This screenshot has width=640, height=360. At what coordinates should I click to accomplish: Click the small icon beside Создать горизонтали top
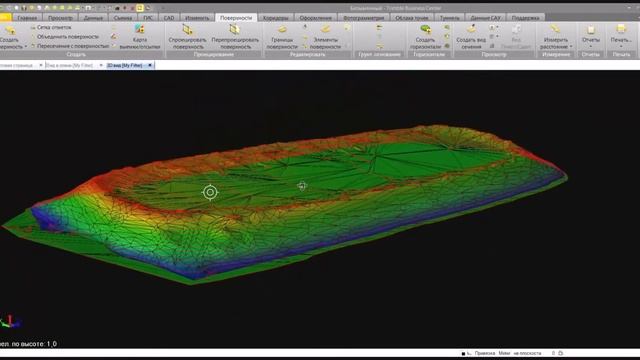point(447,27)
